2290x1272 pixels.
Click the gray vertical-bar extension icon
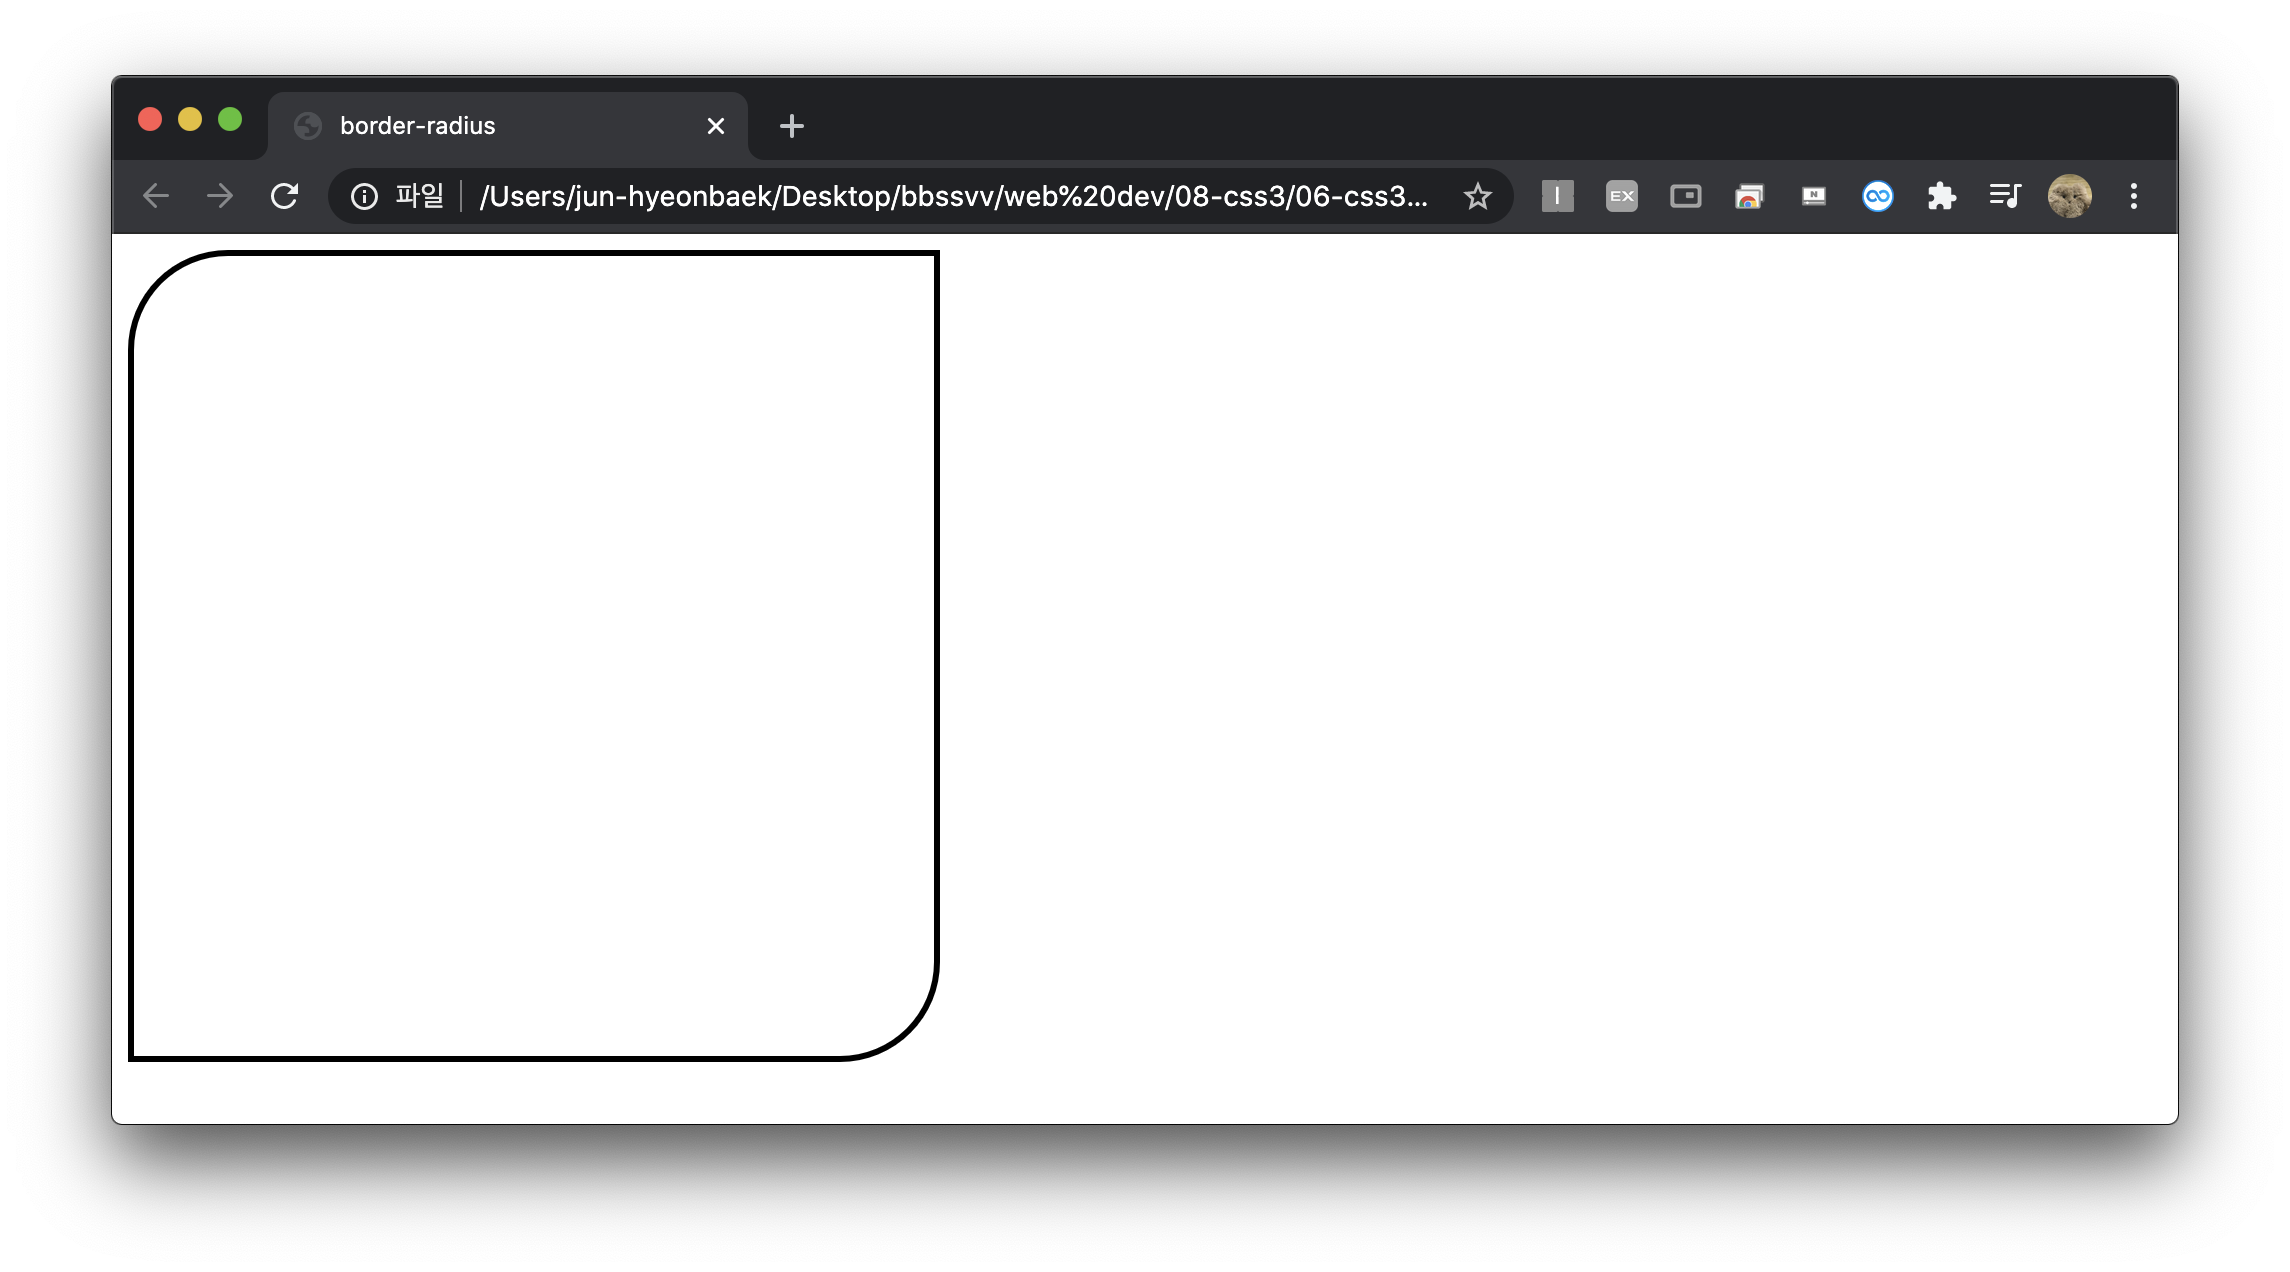[1557, 196]
